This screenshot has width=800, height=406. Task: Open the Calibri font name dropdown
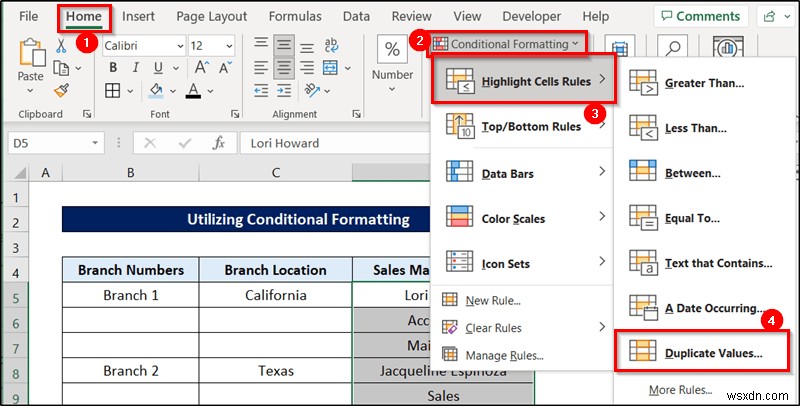click(180, 46)
